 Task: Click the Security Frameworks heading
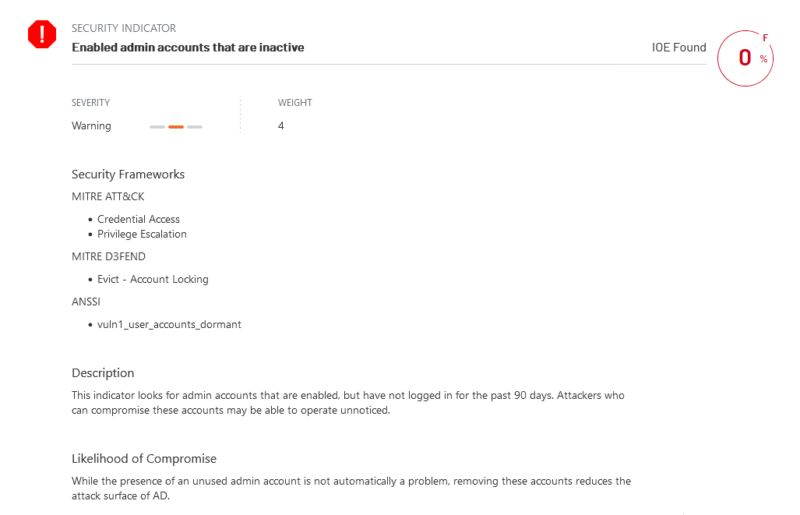click(x=128, y=174)
